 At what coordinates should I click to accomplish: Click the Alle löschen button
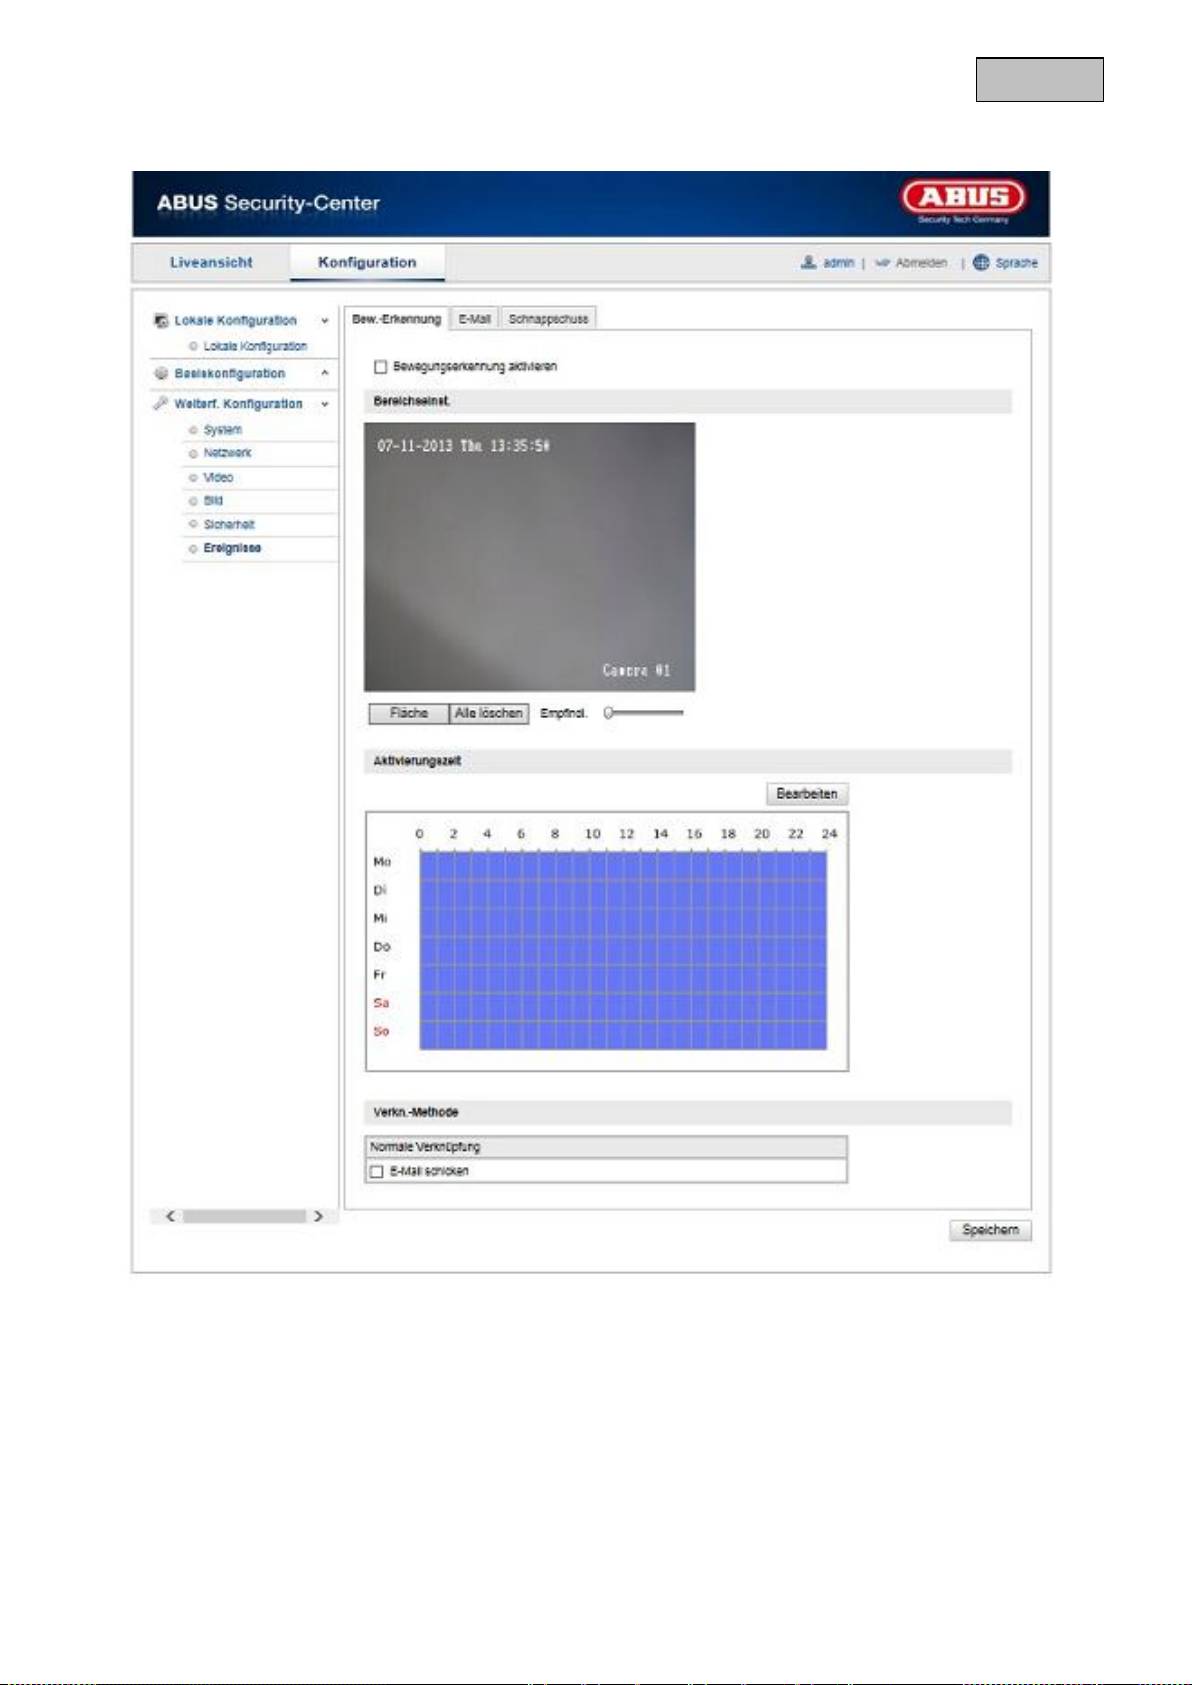488,713
